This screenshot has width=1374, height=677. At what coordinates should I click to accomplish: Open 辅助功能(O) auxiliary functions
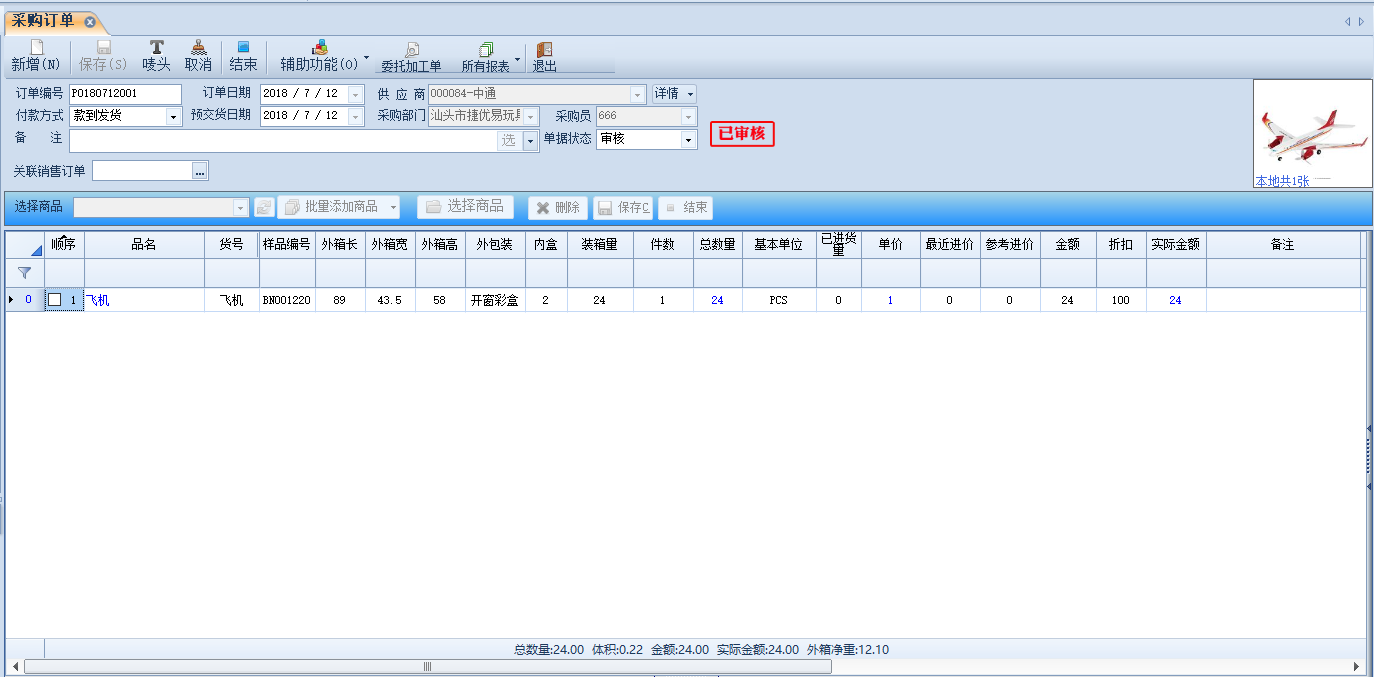point(319,48)
